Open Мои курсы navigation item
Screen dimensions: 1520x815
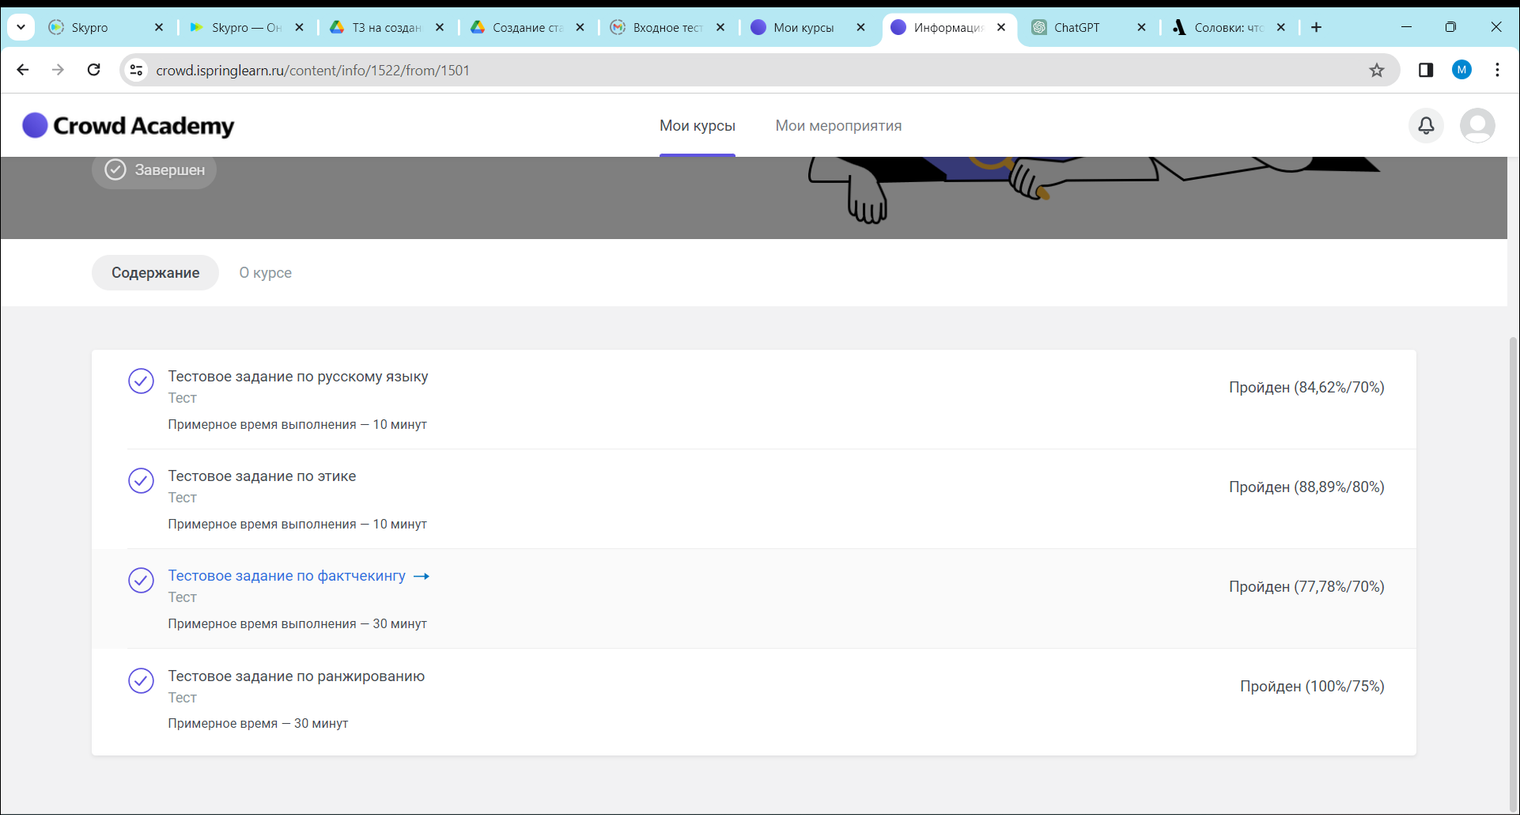(697, 126)
